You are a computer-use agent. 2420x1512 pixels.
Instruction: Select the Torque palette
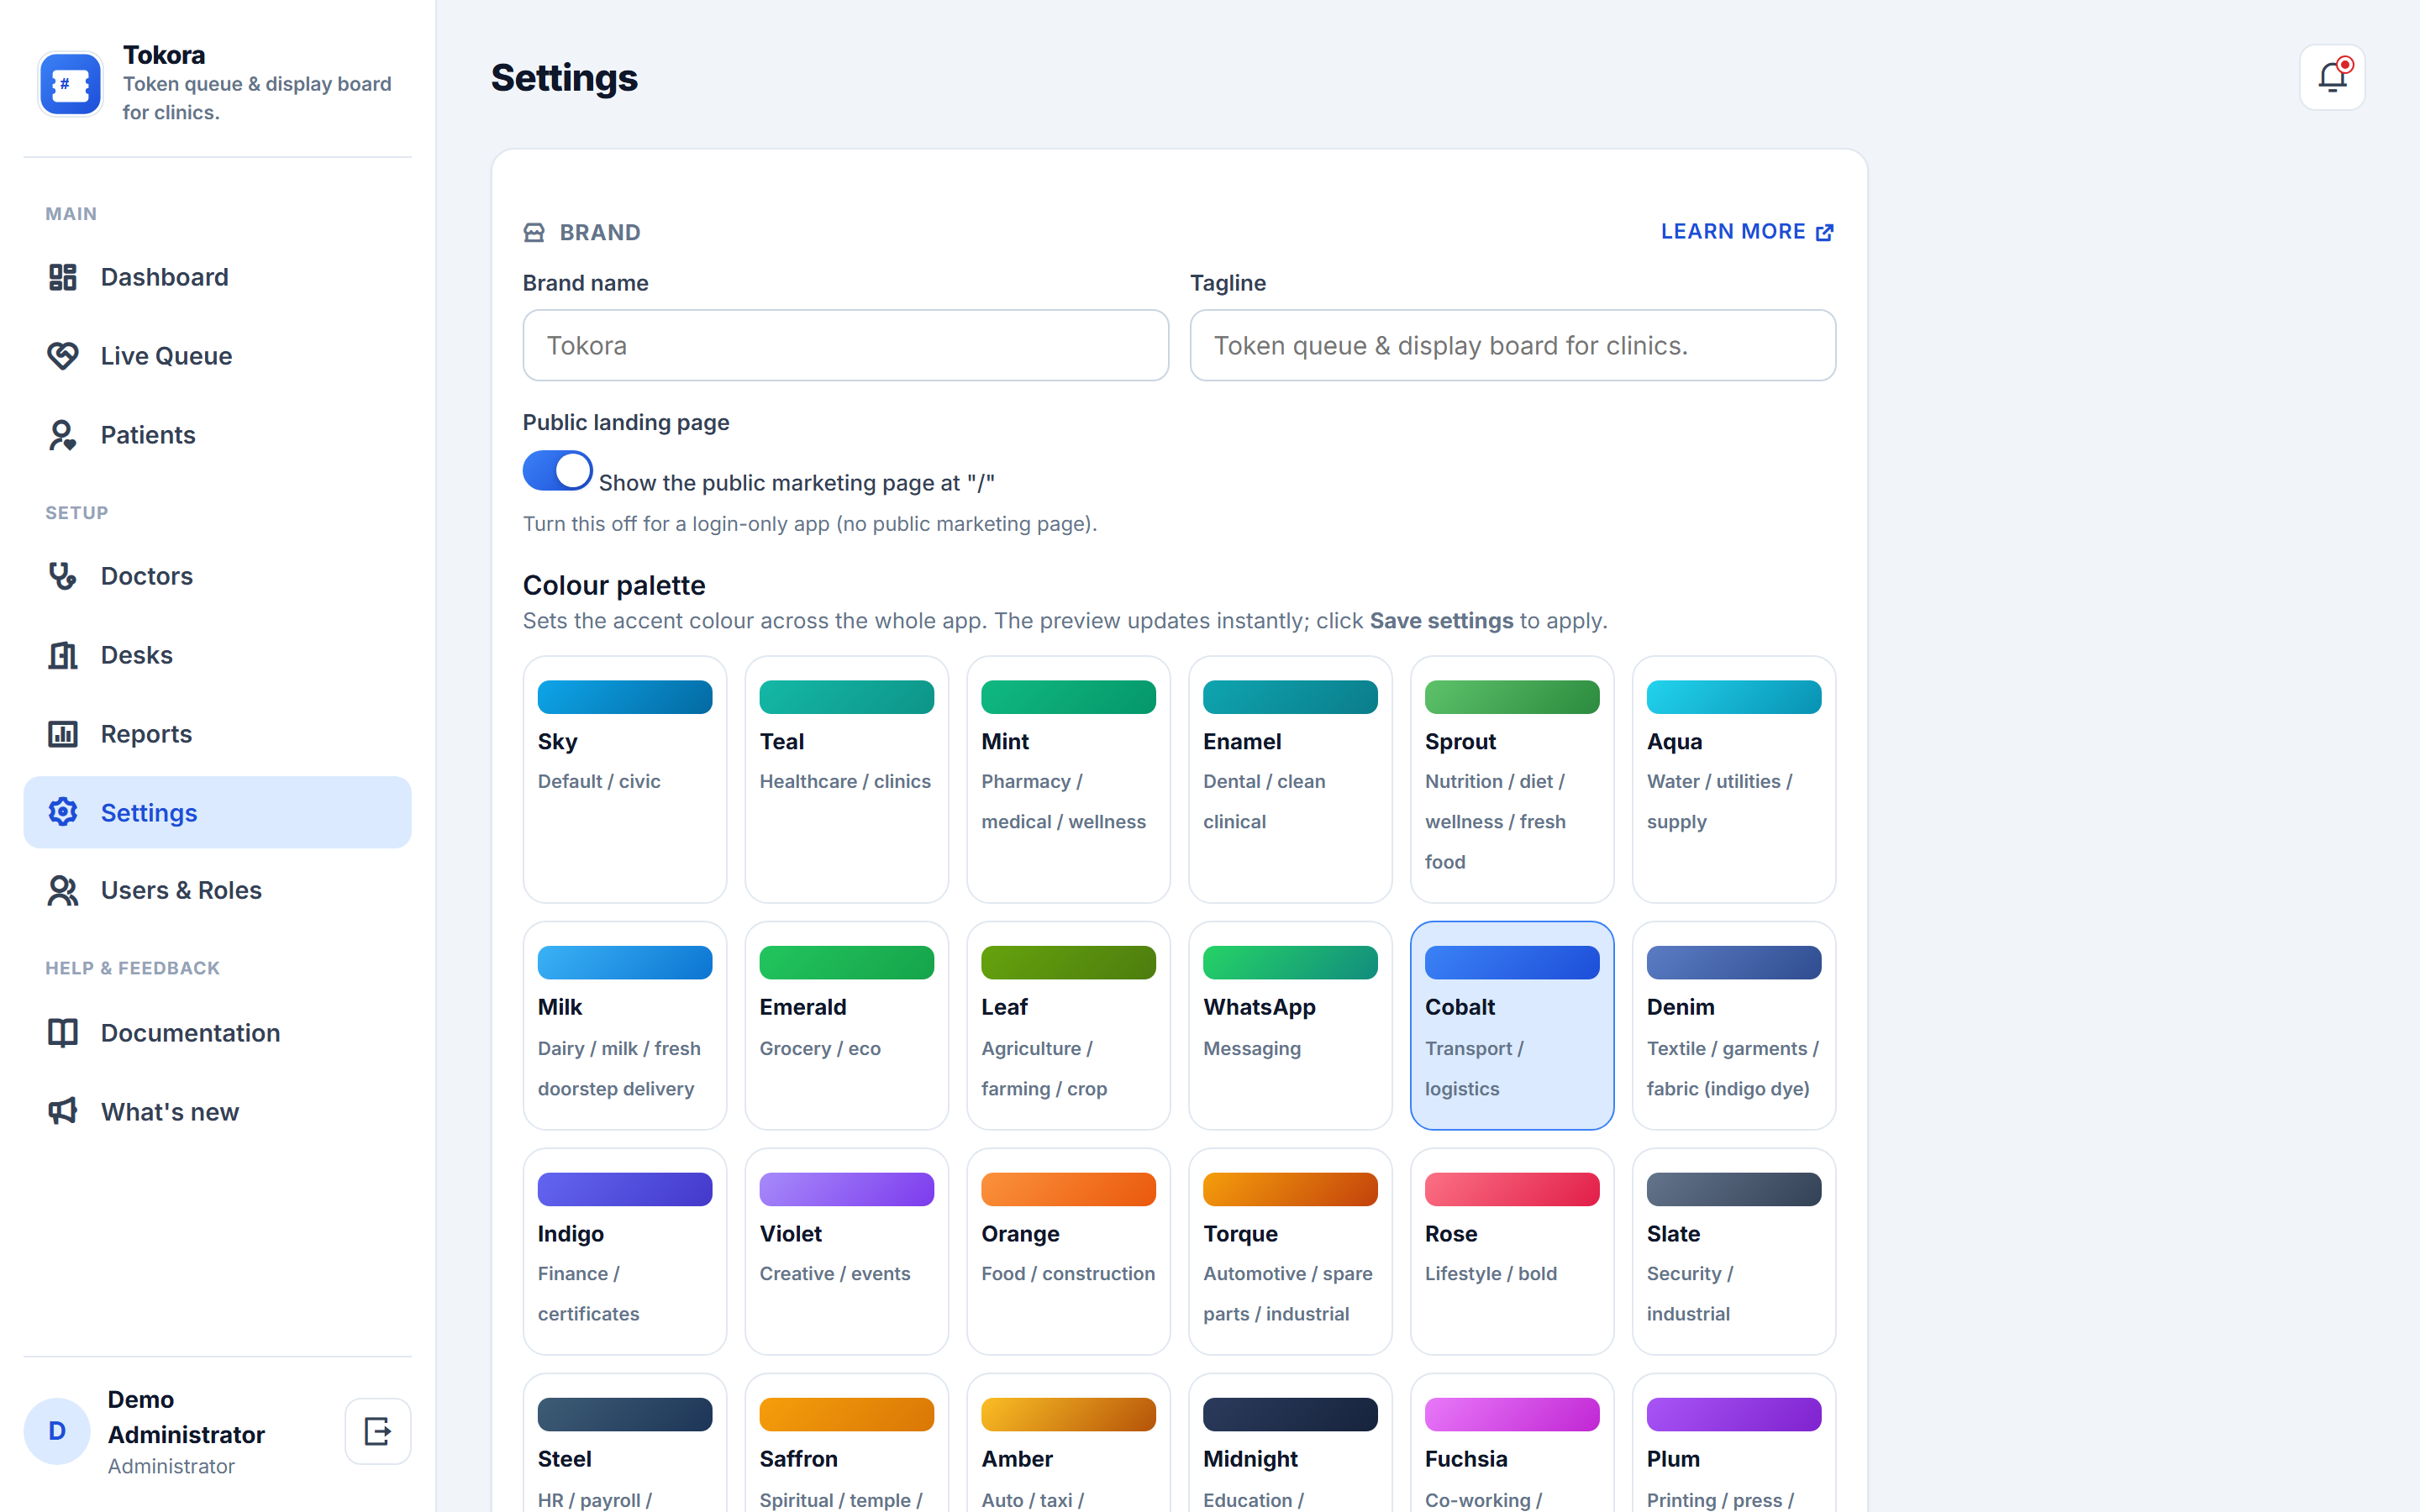[1291, 1252]
